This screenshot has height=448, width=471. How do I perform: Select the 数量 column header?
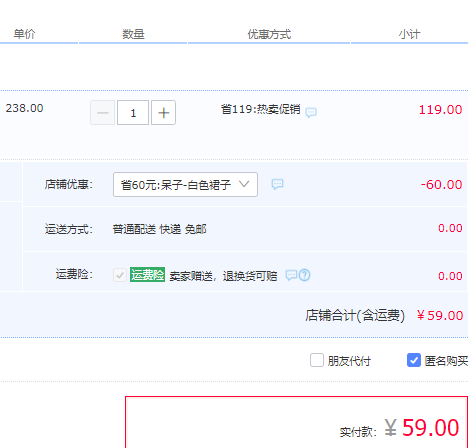click(133, 34)
